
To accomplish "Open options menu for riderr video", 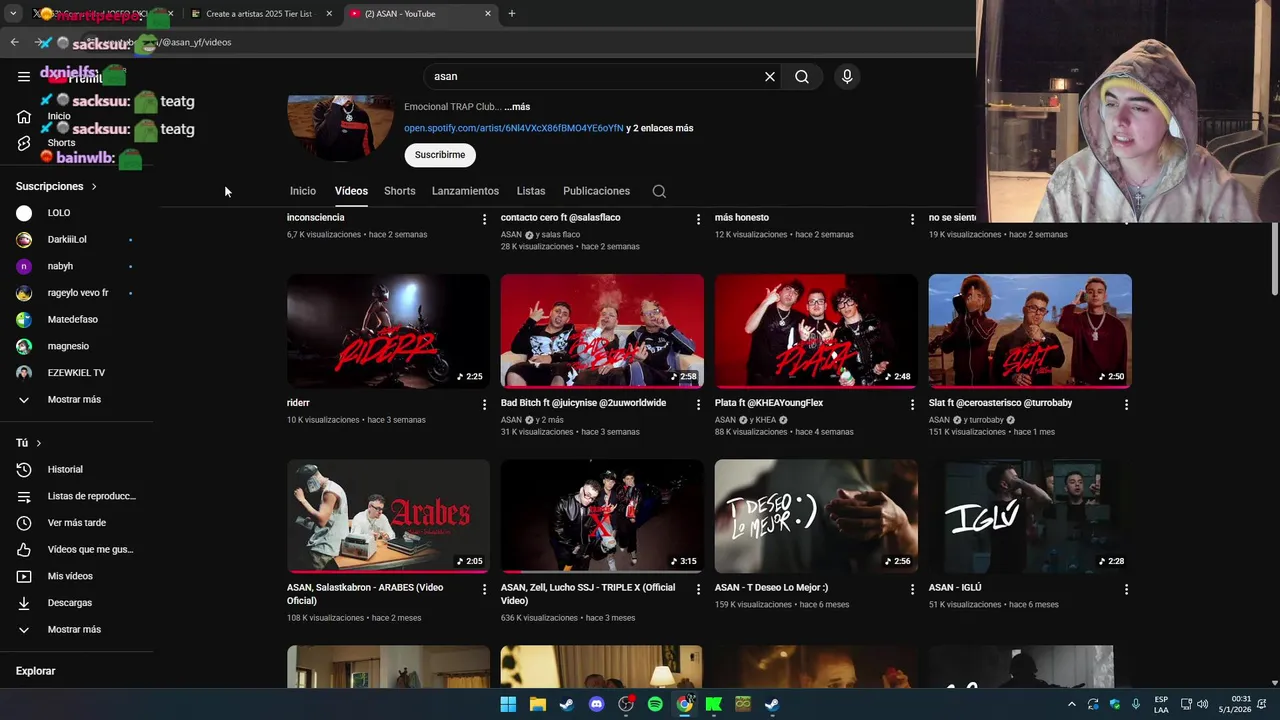I will click(484, 404).
